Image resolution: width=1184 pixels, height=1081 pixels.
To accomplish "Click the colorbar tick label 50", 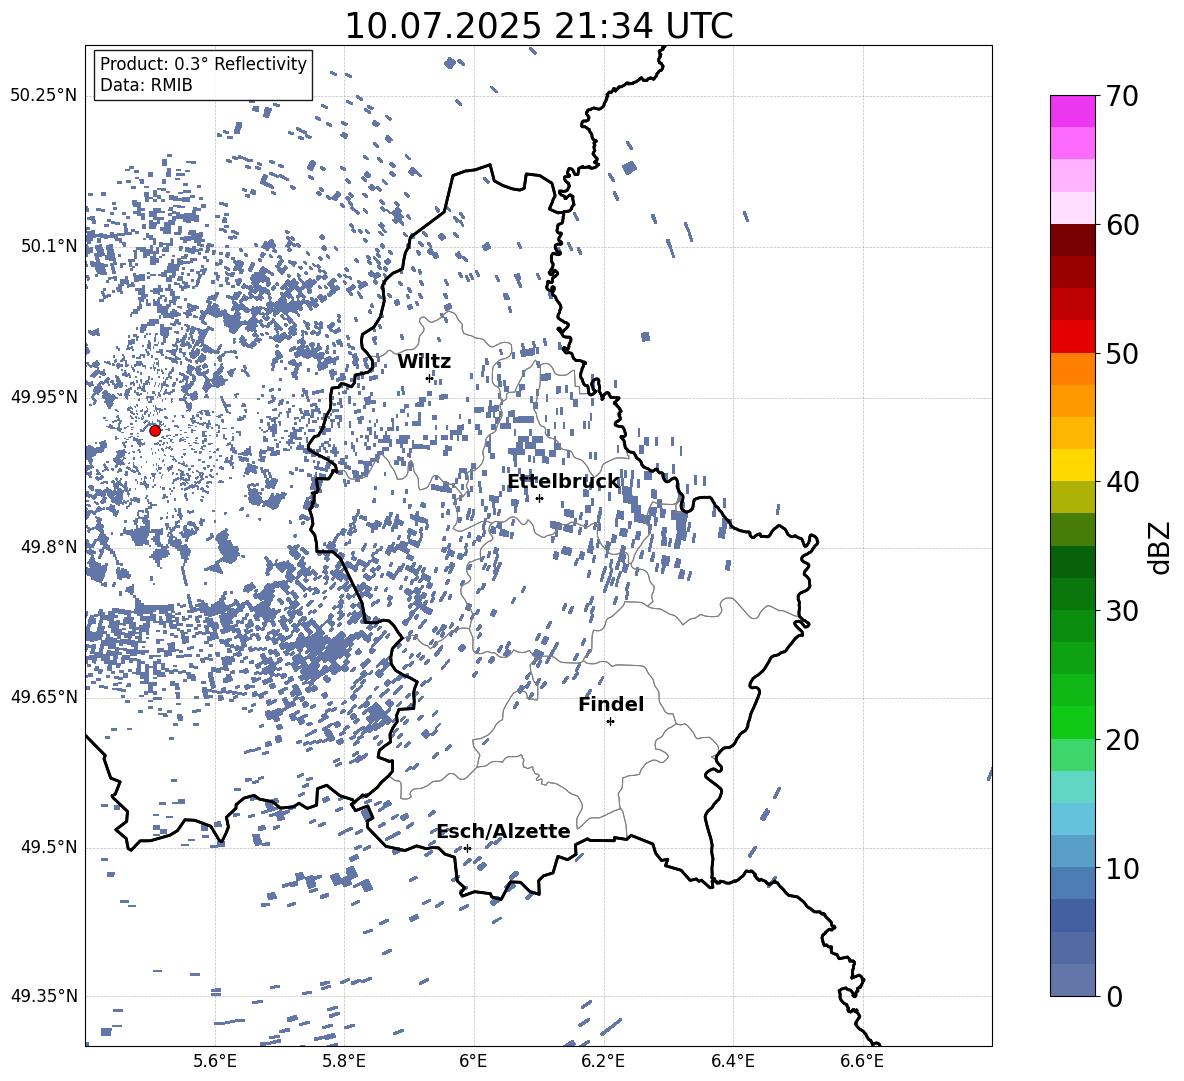I will point(1122,353).
